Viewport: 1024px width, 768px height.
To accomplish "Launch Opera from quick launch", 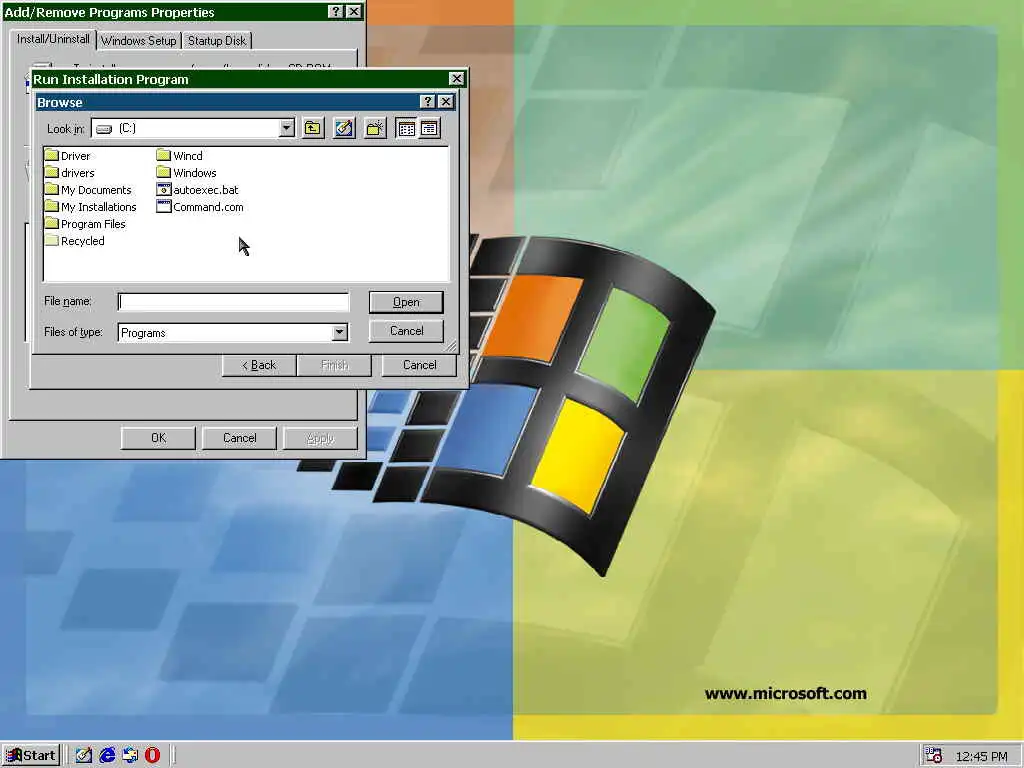I will 152,756.
